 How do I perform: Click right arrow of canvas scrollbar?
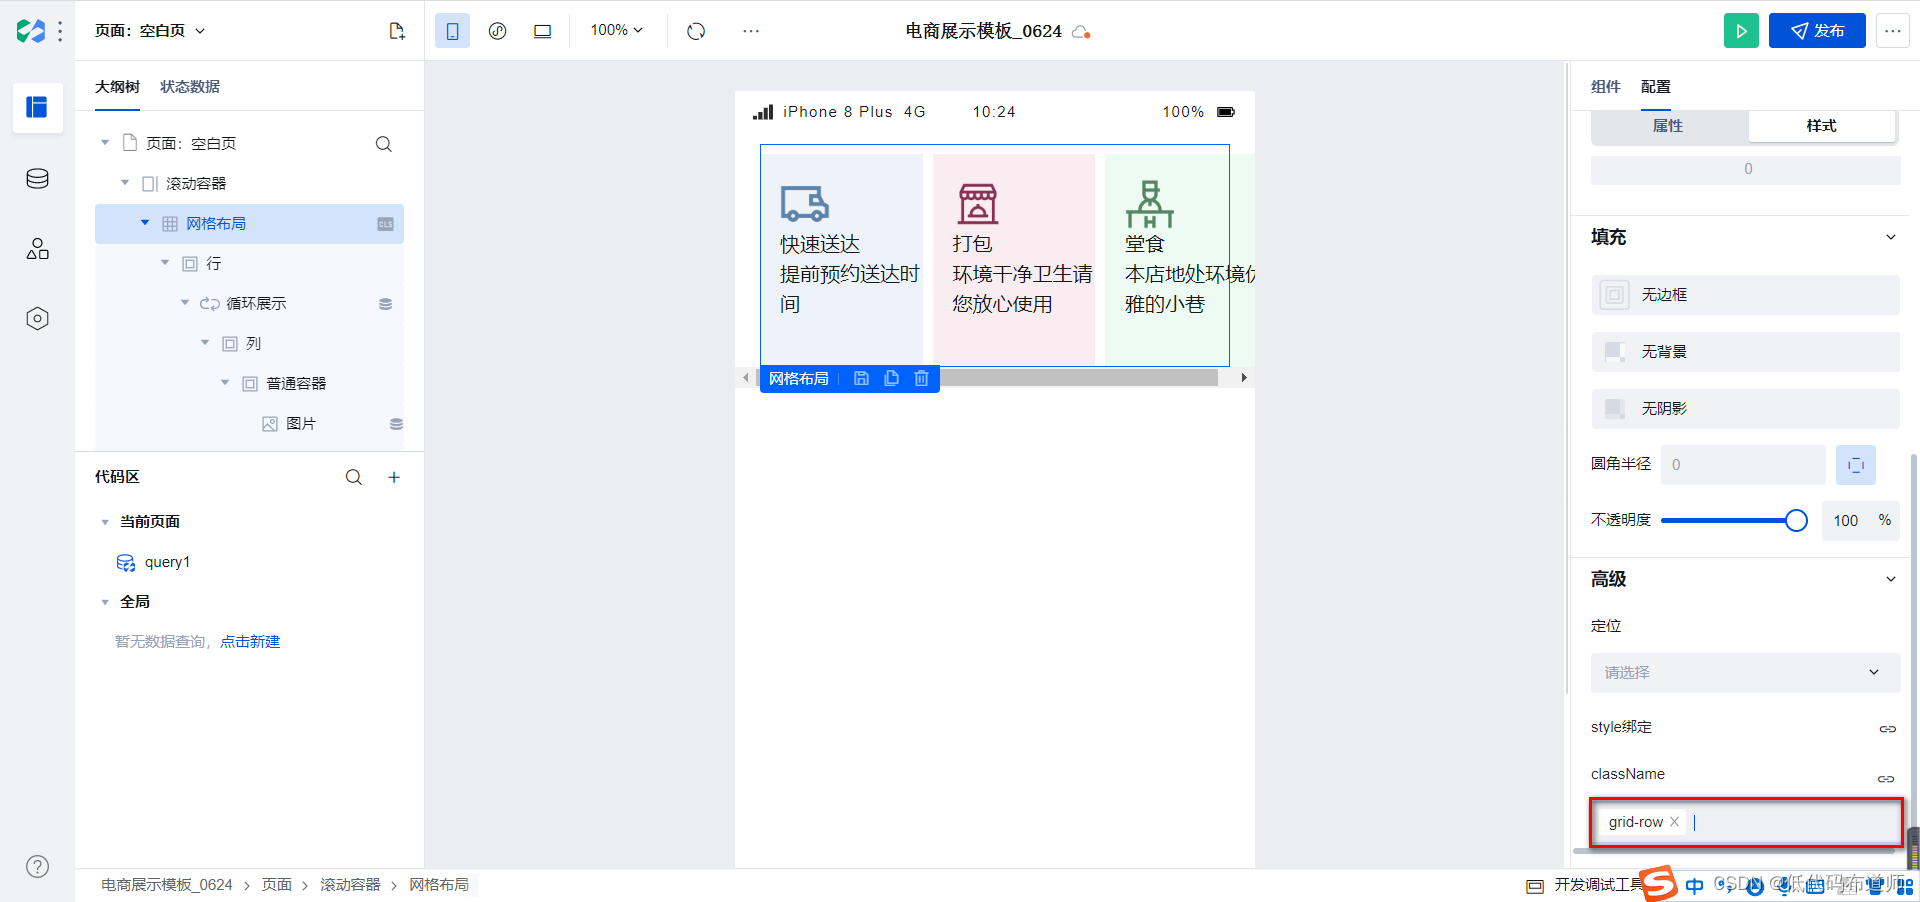(1243, 378)
